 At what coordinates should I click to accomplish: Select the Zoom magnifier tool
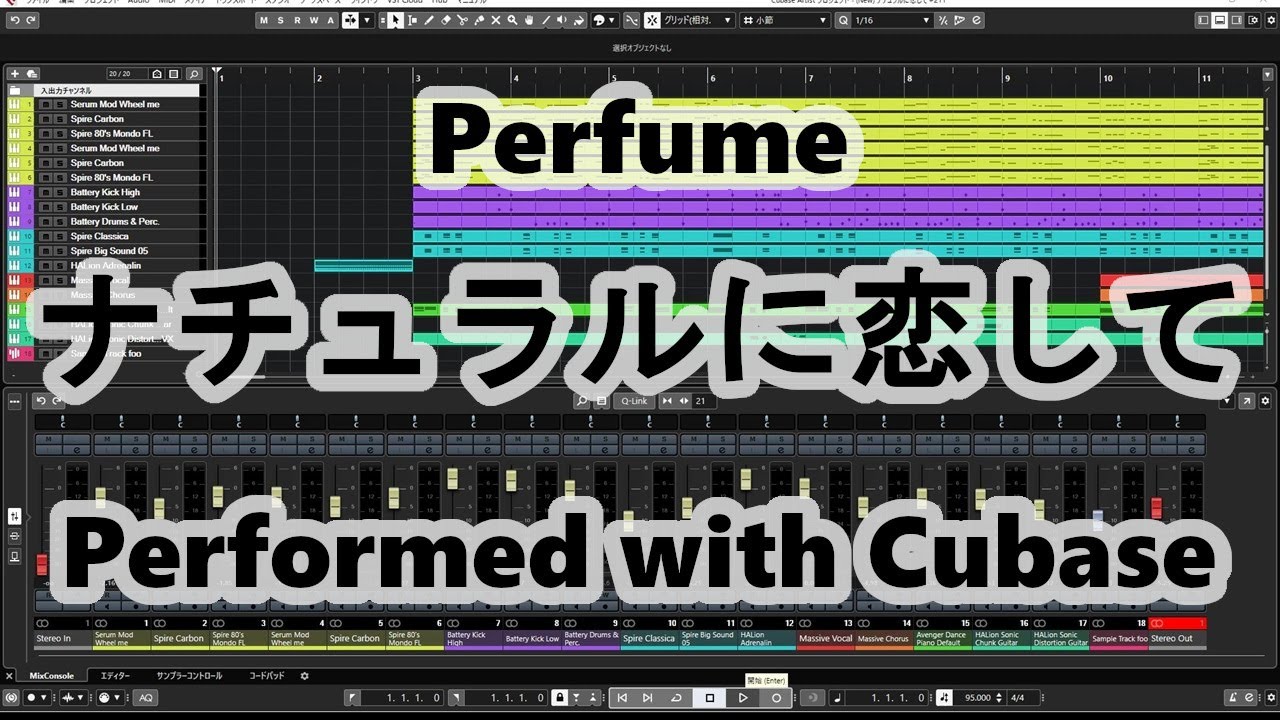[x=512, y=20]
